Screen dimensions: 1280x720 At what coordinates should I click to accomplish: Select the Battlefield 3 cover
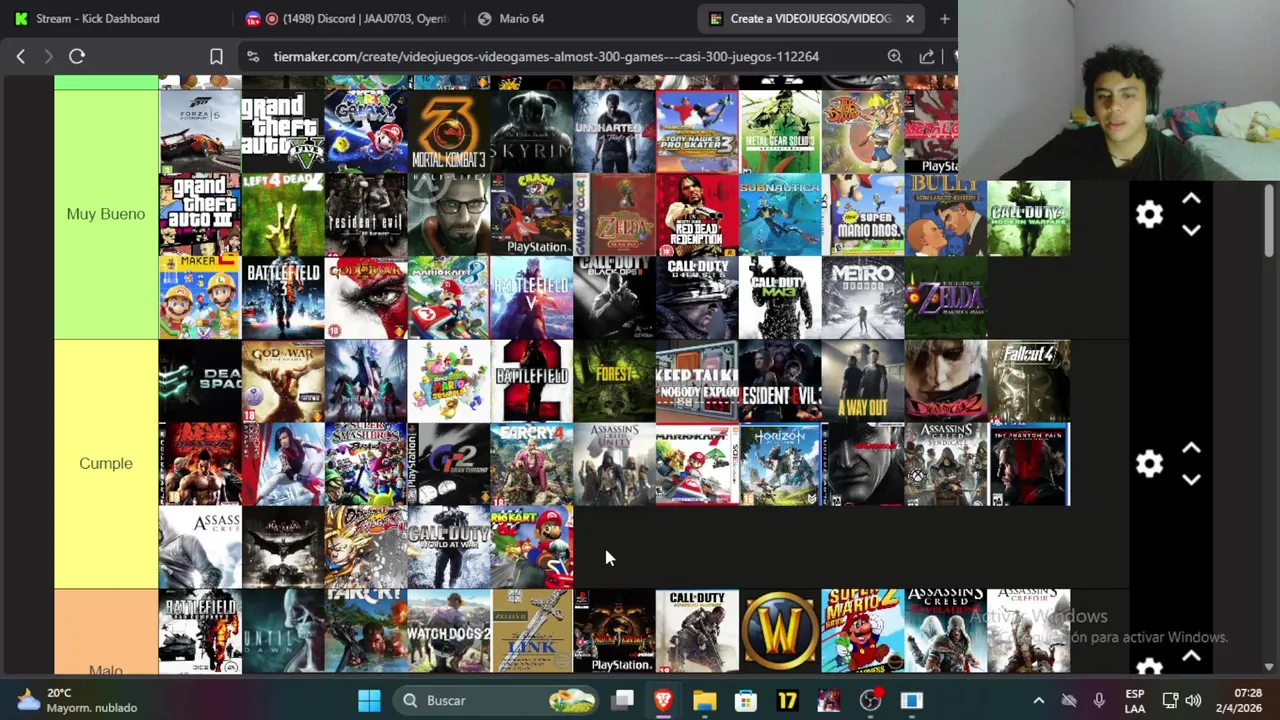click(x=283, y=298)
